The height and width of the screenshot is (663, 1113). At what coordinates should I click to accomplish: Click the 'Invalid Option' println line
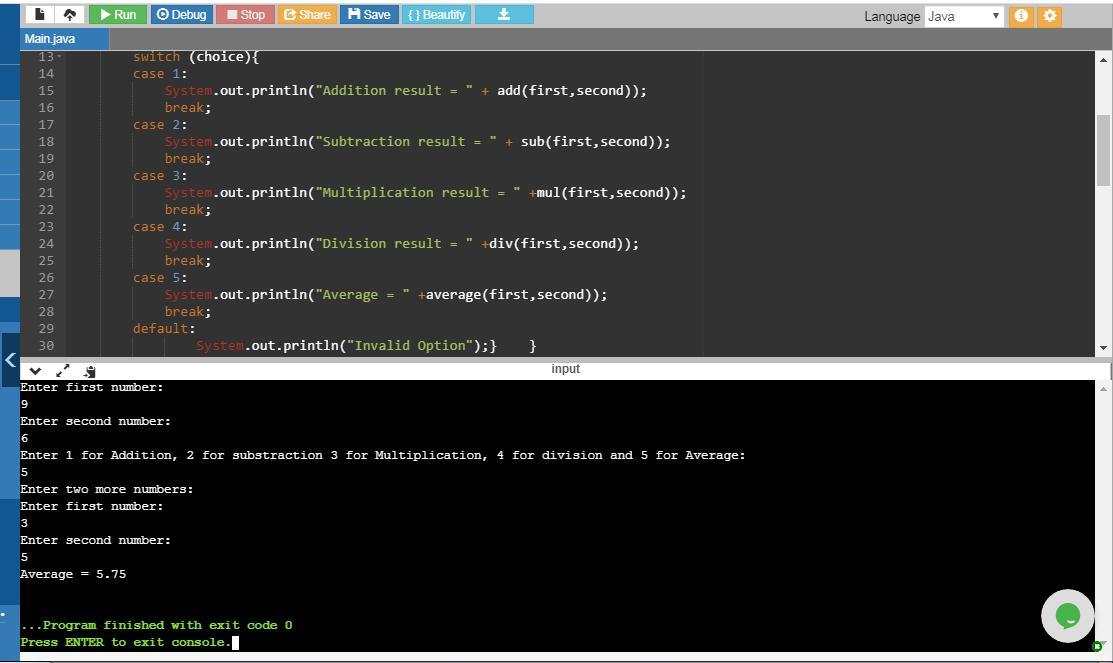tap(346, 346)
